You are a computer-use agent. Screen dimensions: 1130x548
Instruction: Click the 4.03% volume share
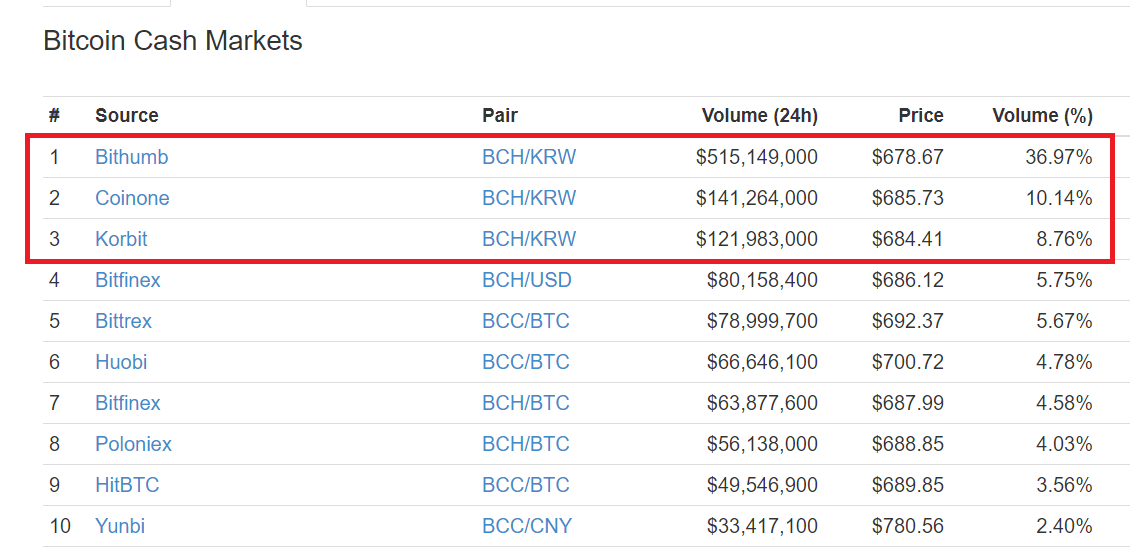(x=1064, y=444)
